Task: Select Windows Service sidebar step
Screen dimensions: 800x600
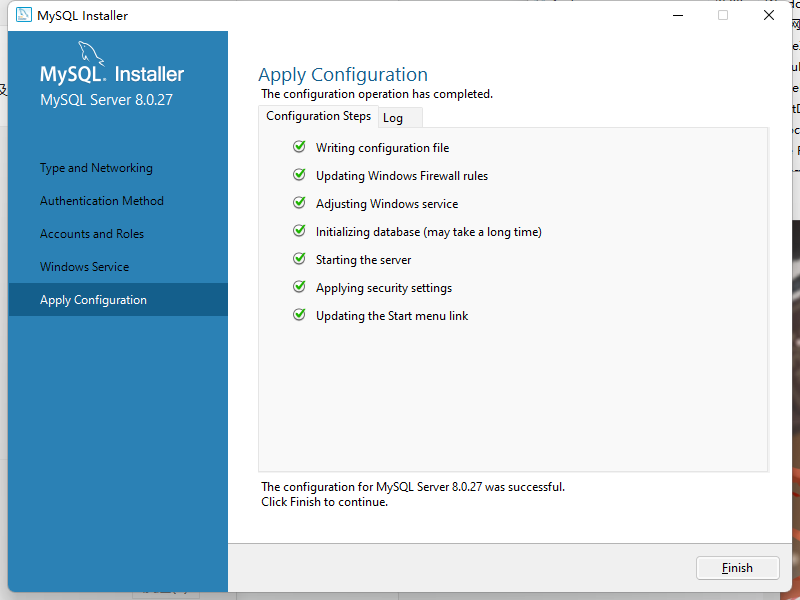Action: (84, 267)
